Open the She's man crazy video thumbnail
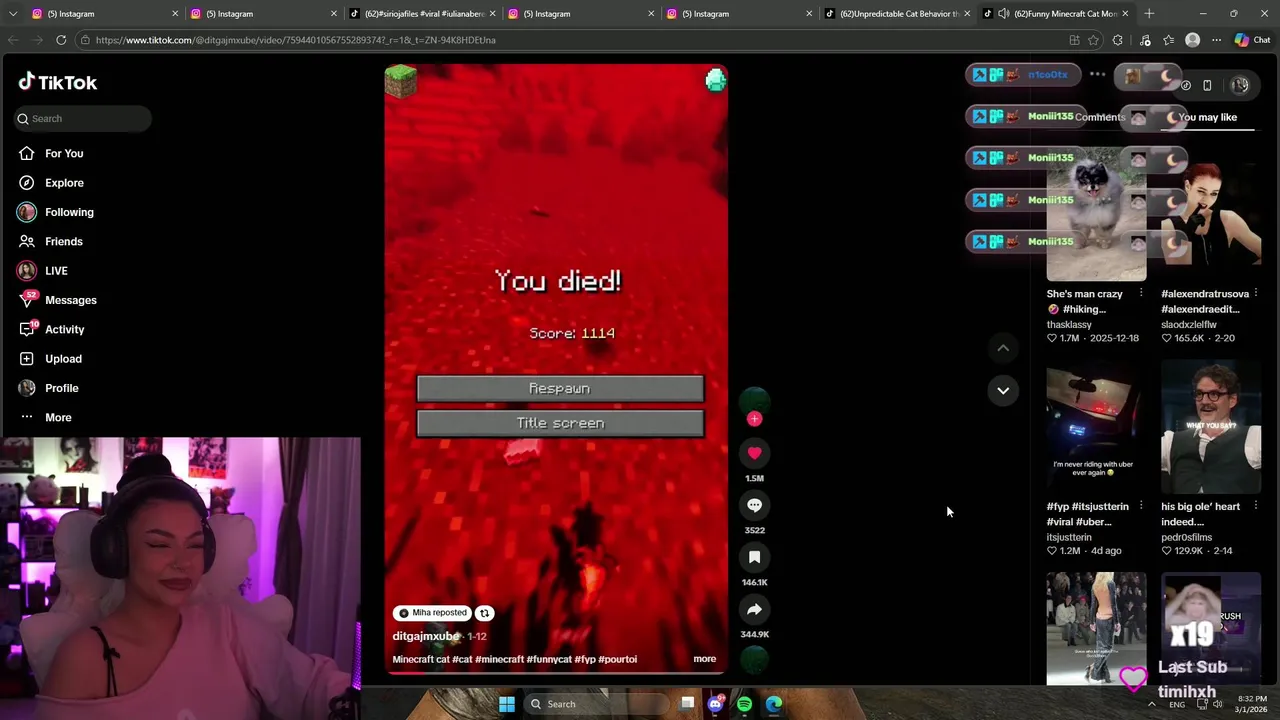The height and width of the screenshot is (720, 1280). tap(1096, 214)
